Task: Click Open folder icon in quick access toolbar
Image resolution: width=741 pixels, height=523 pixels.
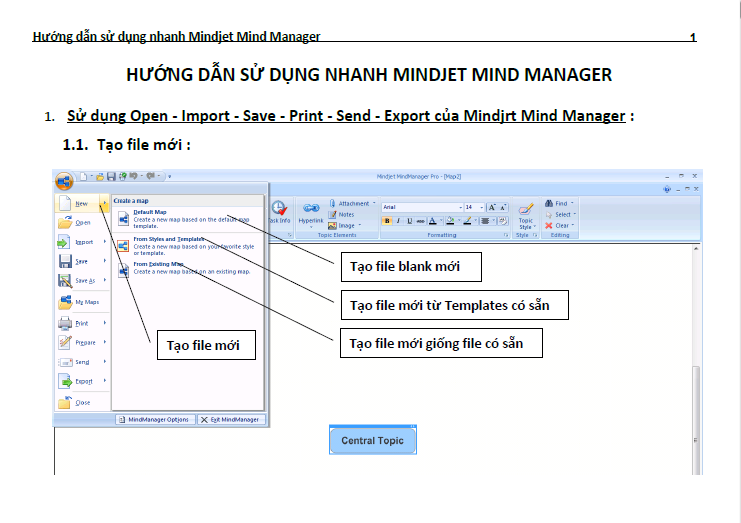Action: pyautogui.click(x=100, y=177)
